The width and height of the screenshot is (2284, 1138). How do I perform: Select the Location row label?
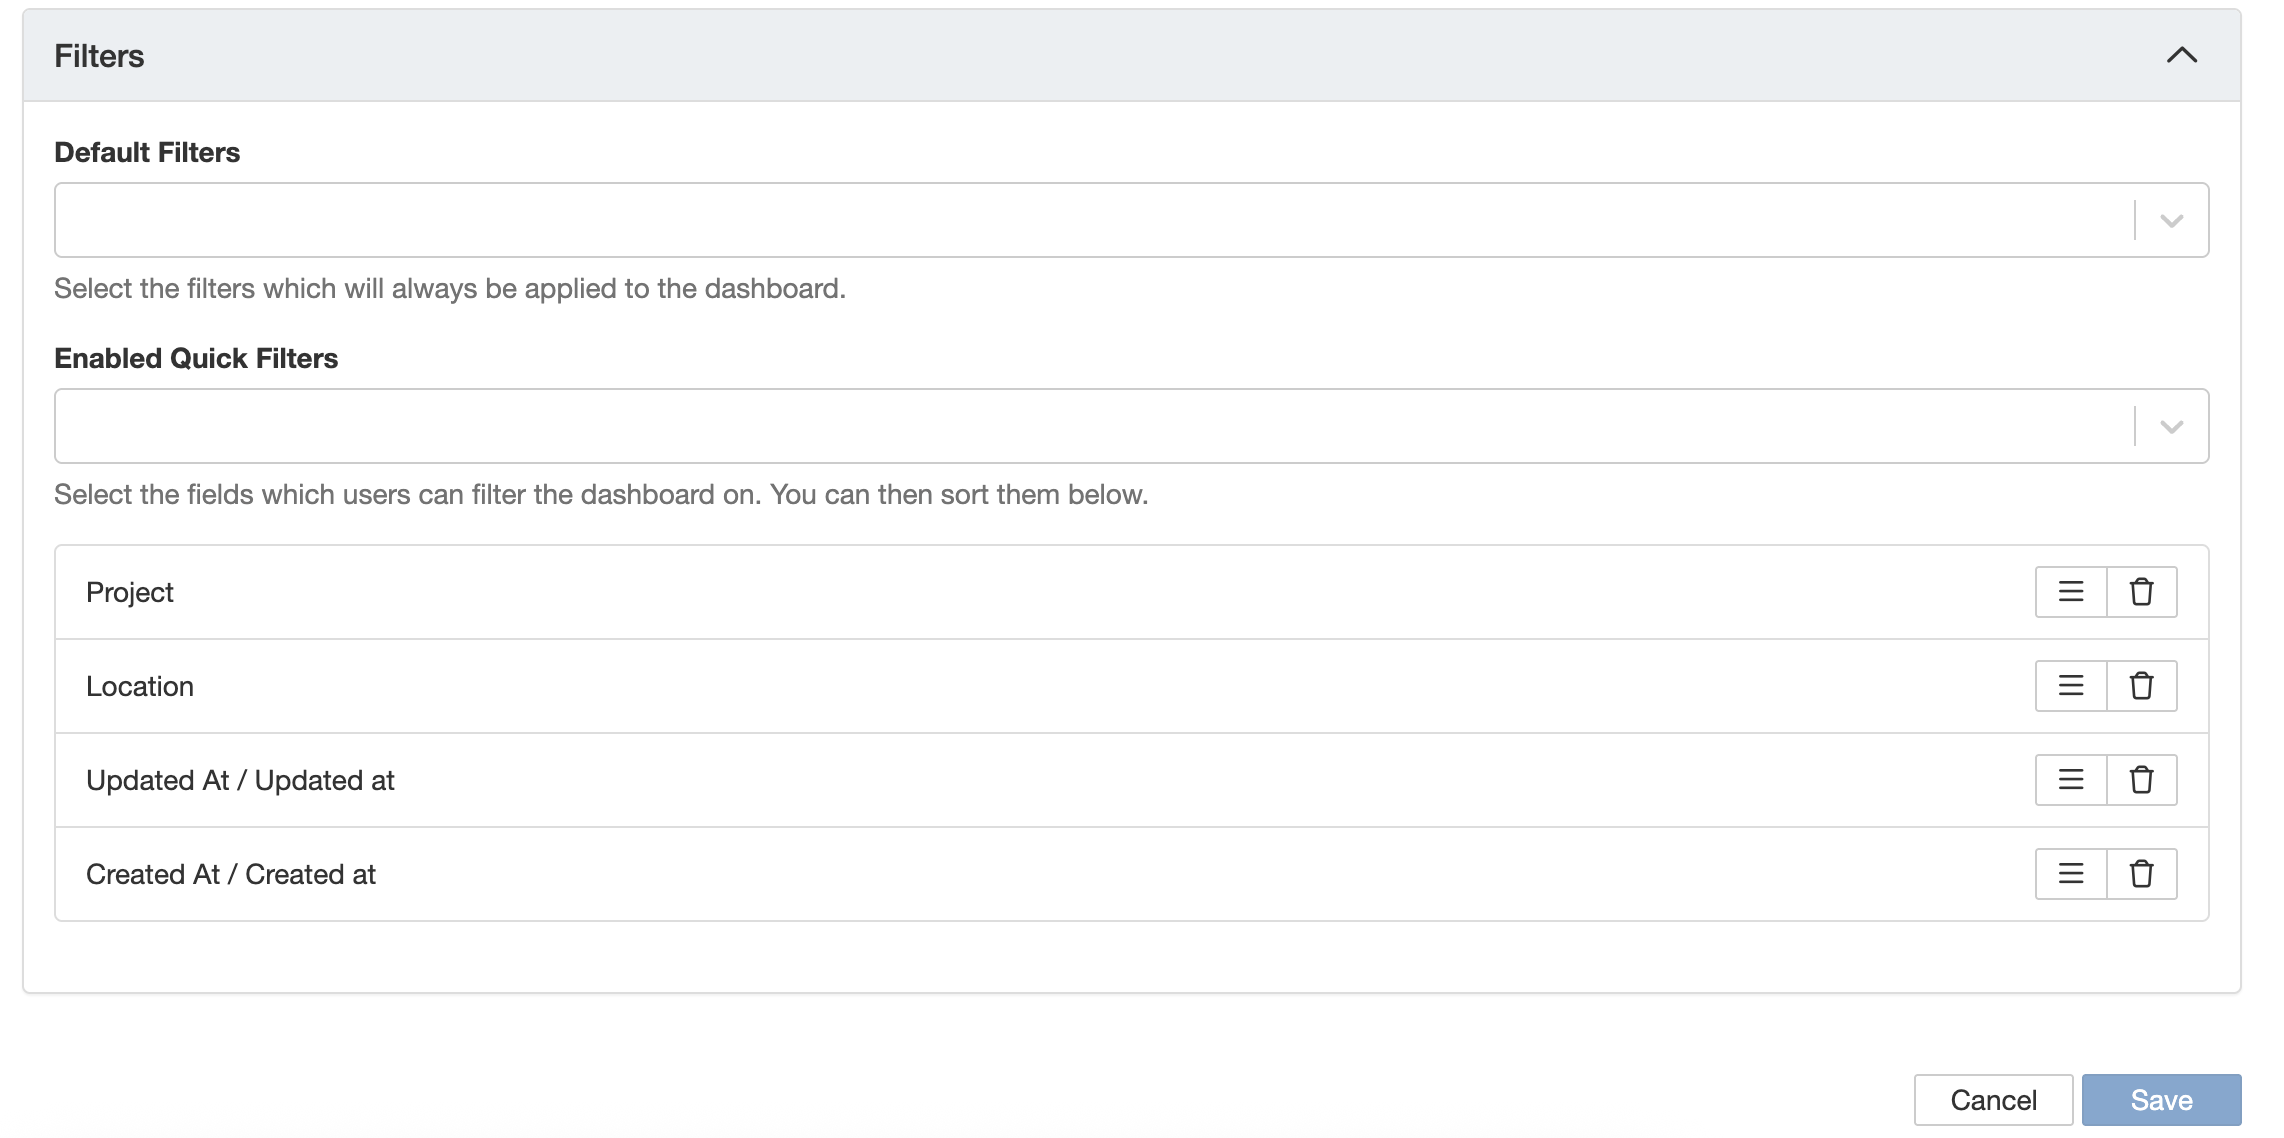pyautogui.click(x=140, y=686)
